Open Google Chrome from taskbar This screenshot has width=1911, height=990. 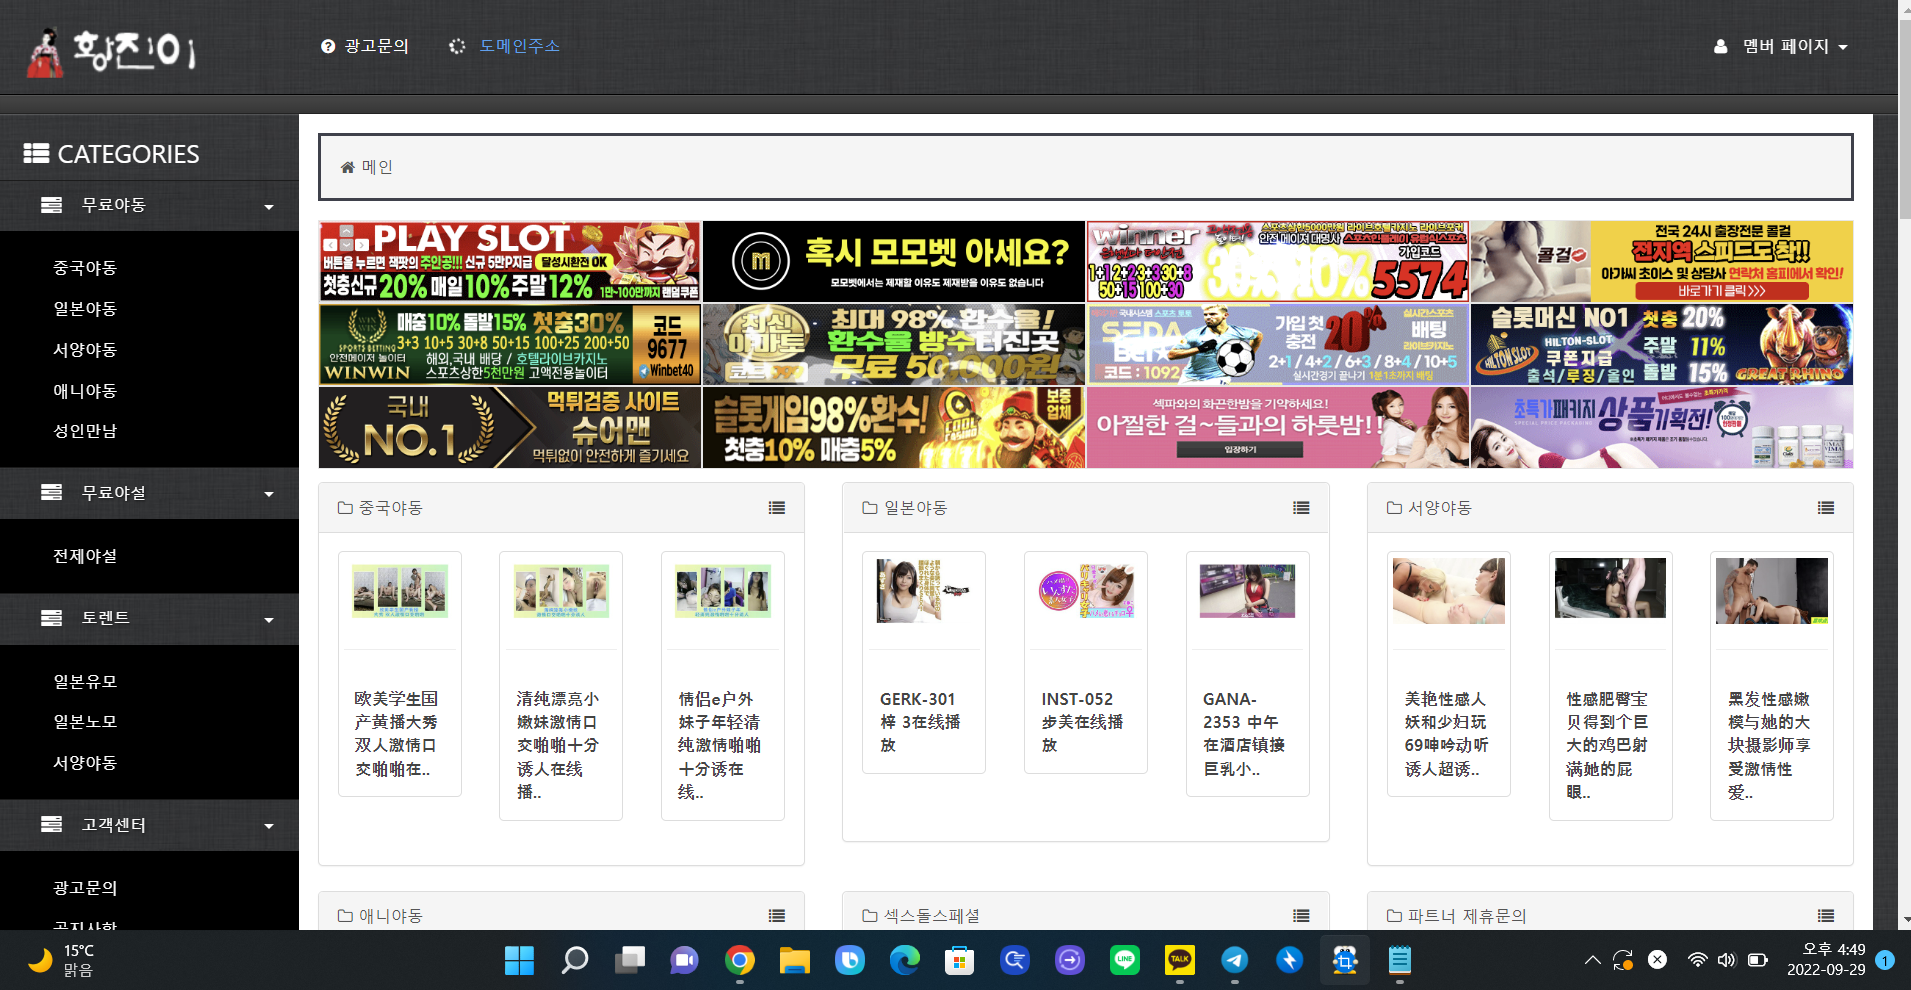click(740, 961)
